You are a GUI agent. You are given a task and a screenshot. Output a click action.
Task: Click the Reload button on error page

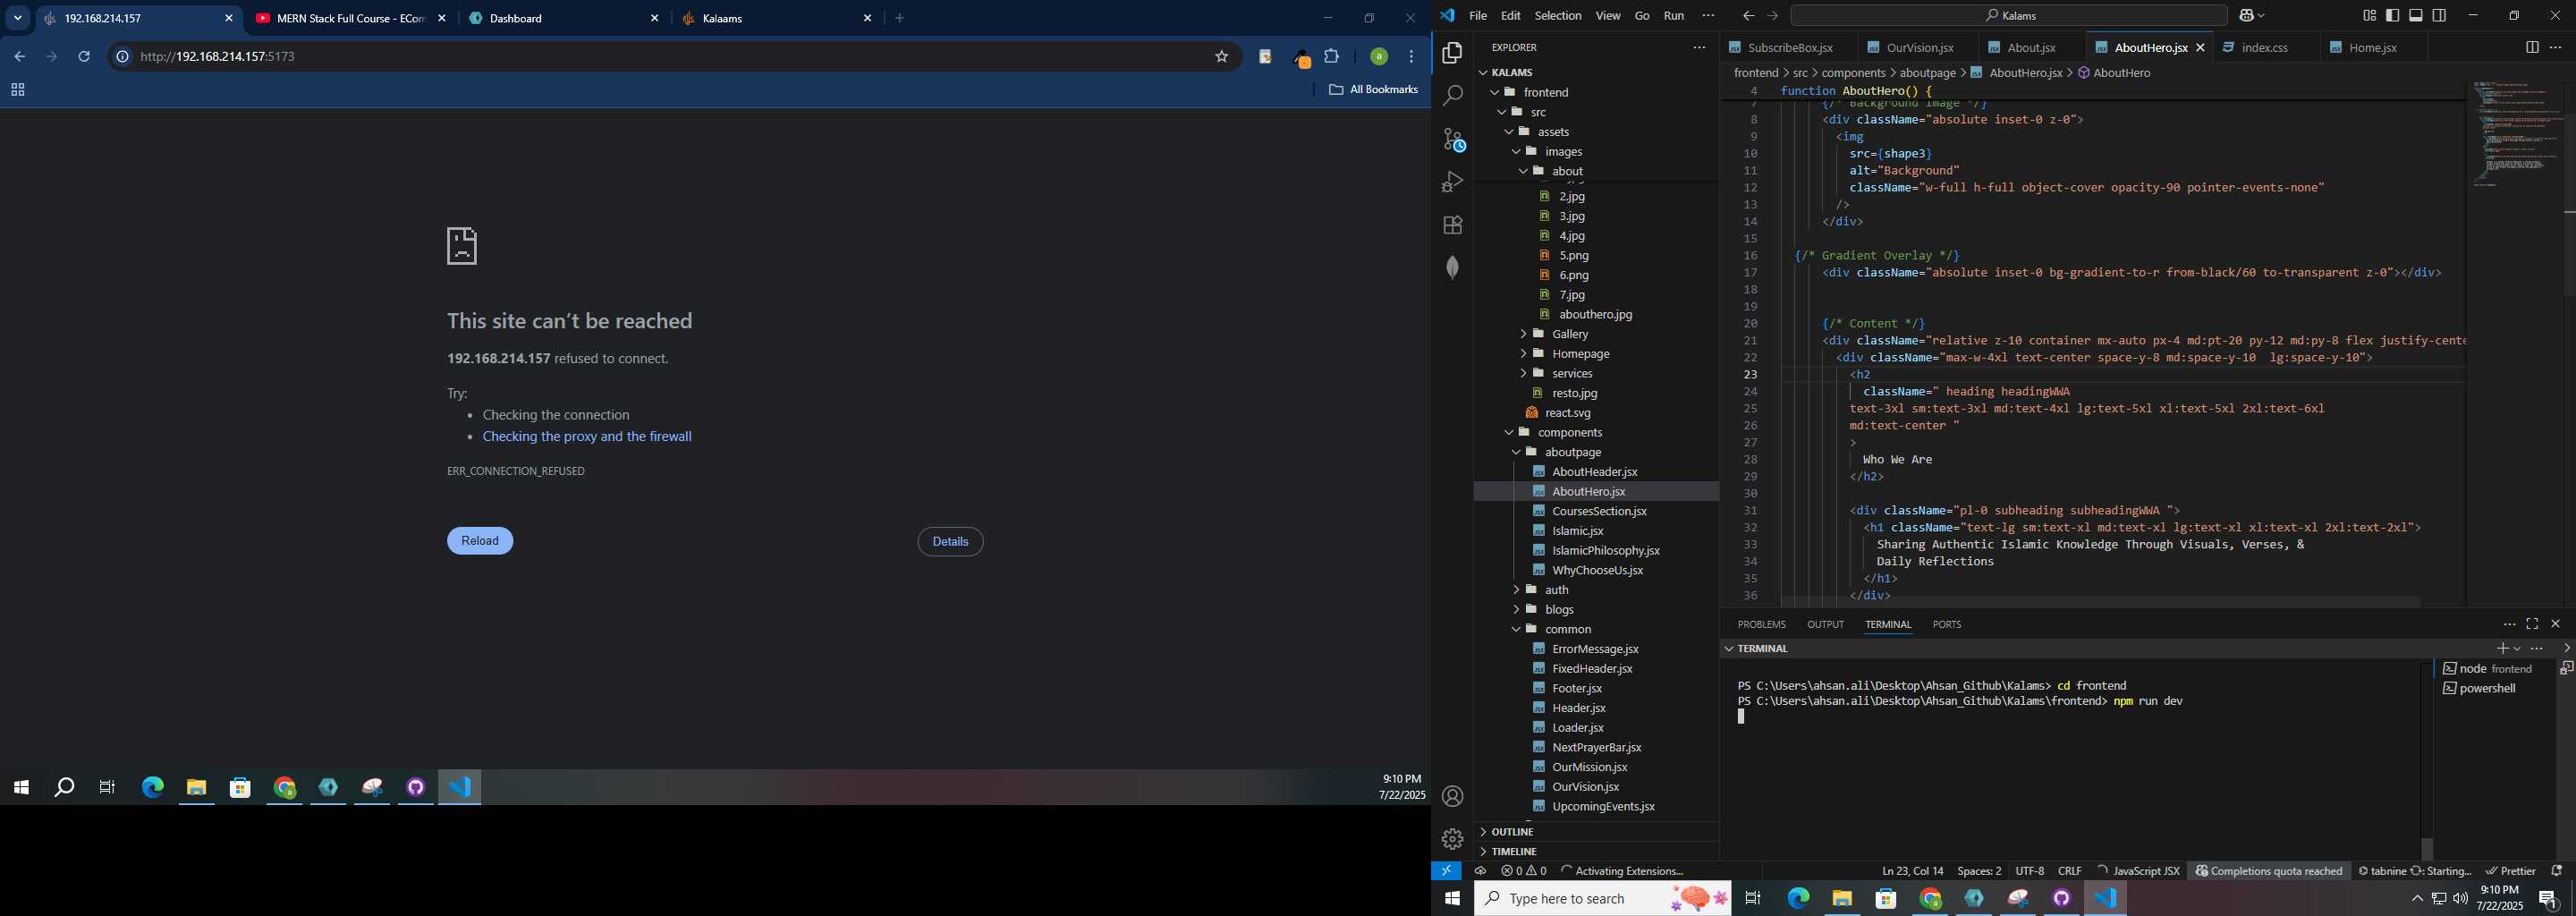(x=480, y=541)
